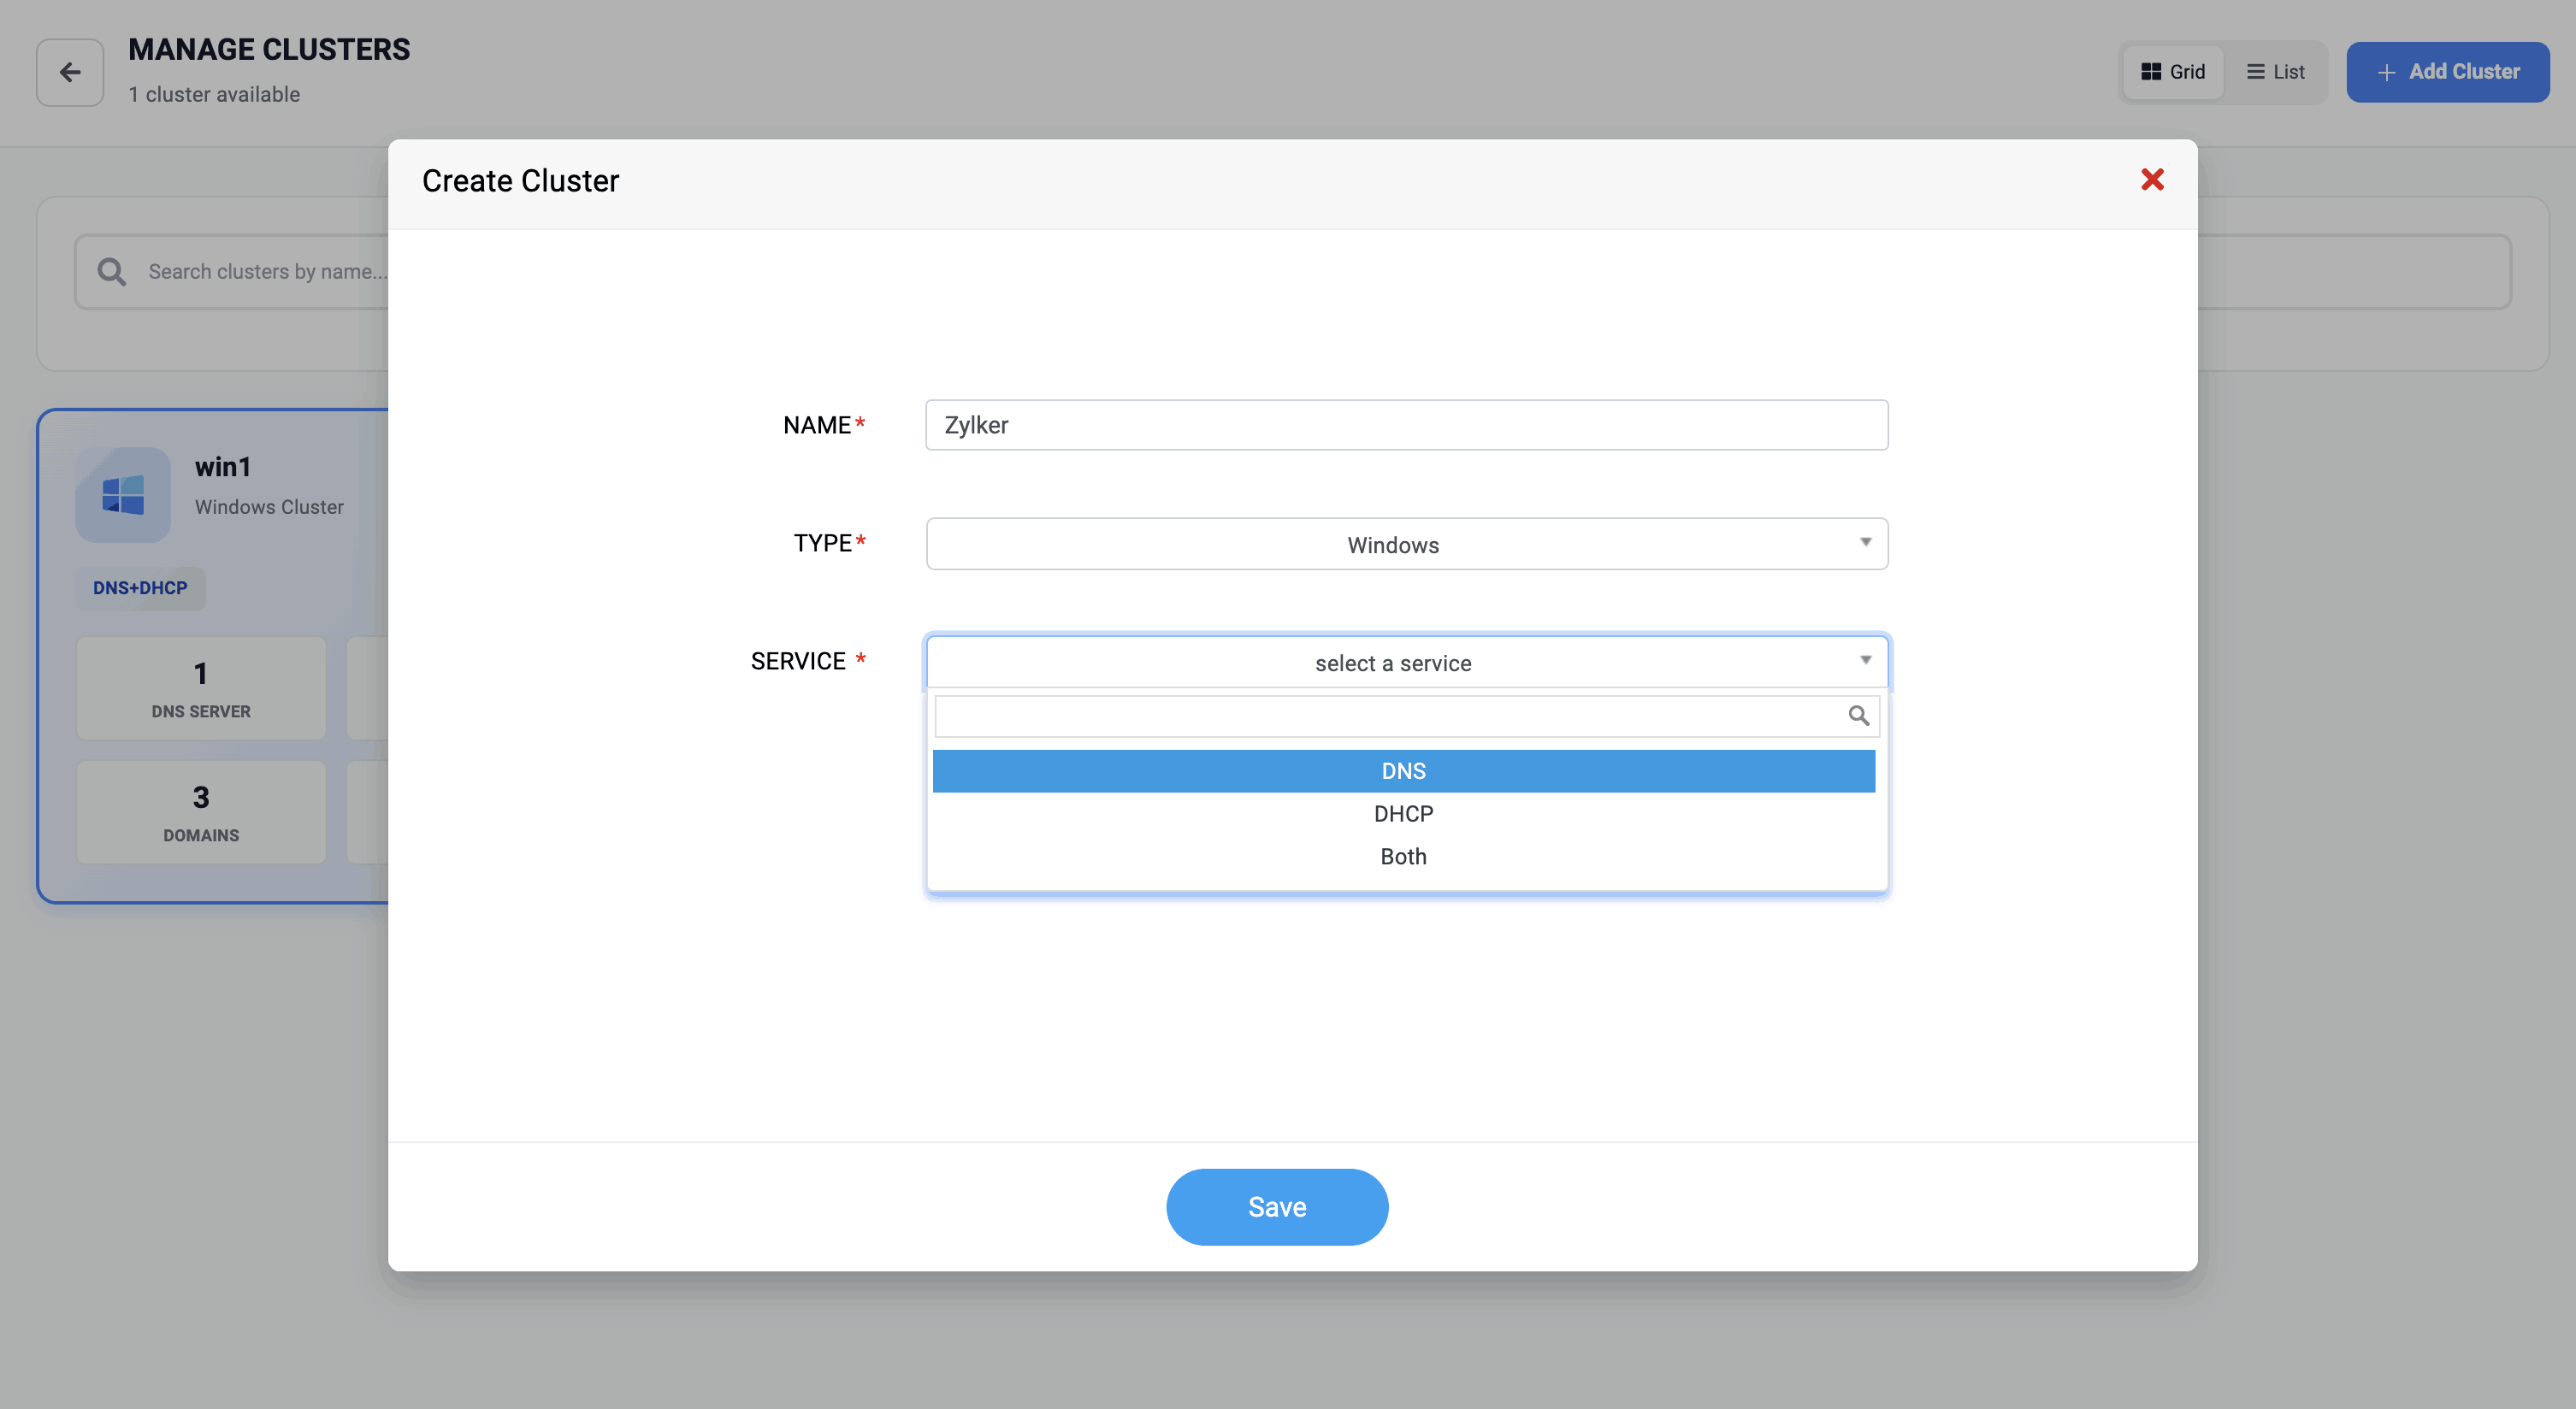
Task: Click the Windows type combo box
Action: coord(1392,545)
